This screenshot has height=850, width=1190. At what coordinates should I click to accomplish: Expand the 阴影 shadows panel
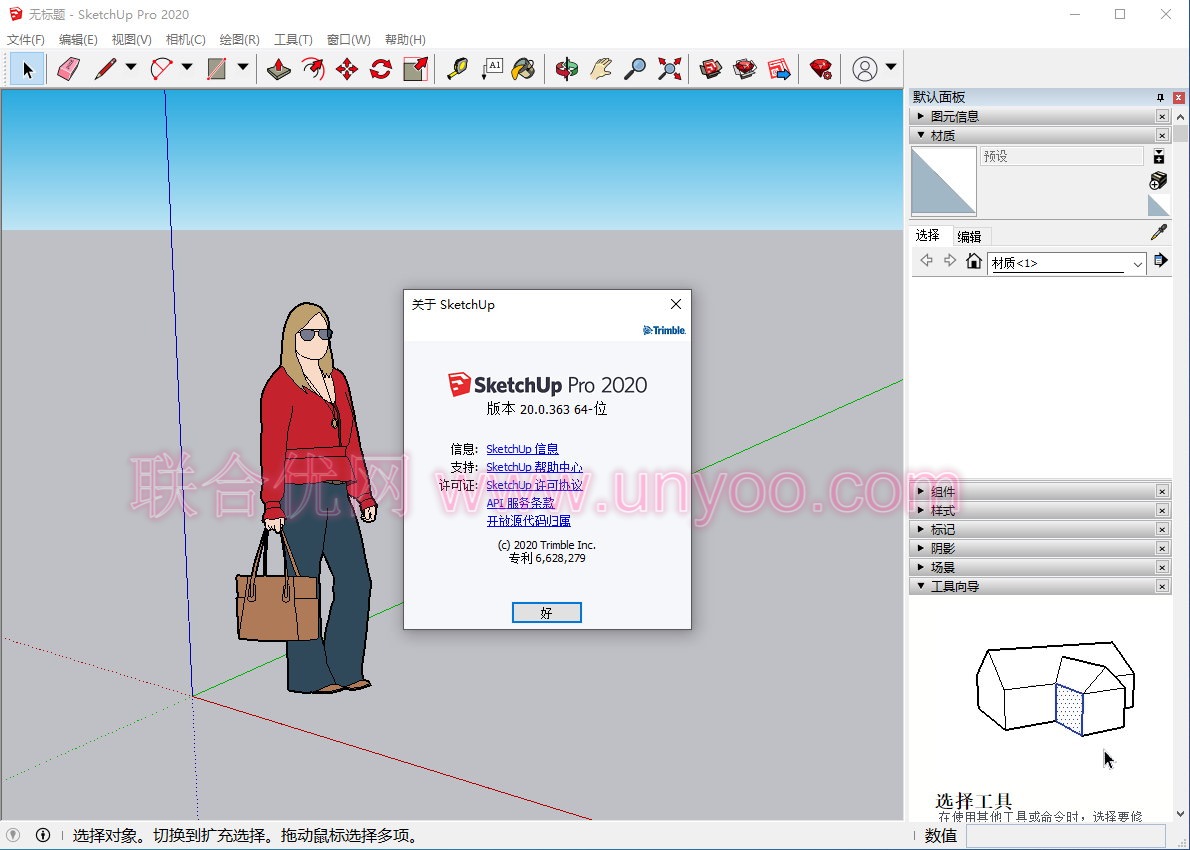pyautogui.click(x=942, y=548)
